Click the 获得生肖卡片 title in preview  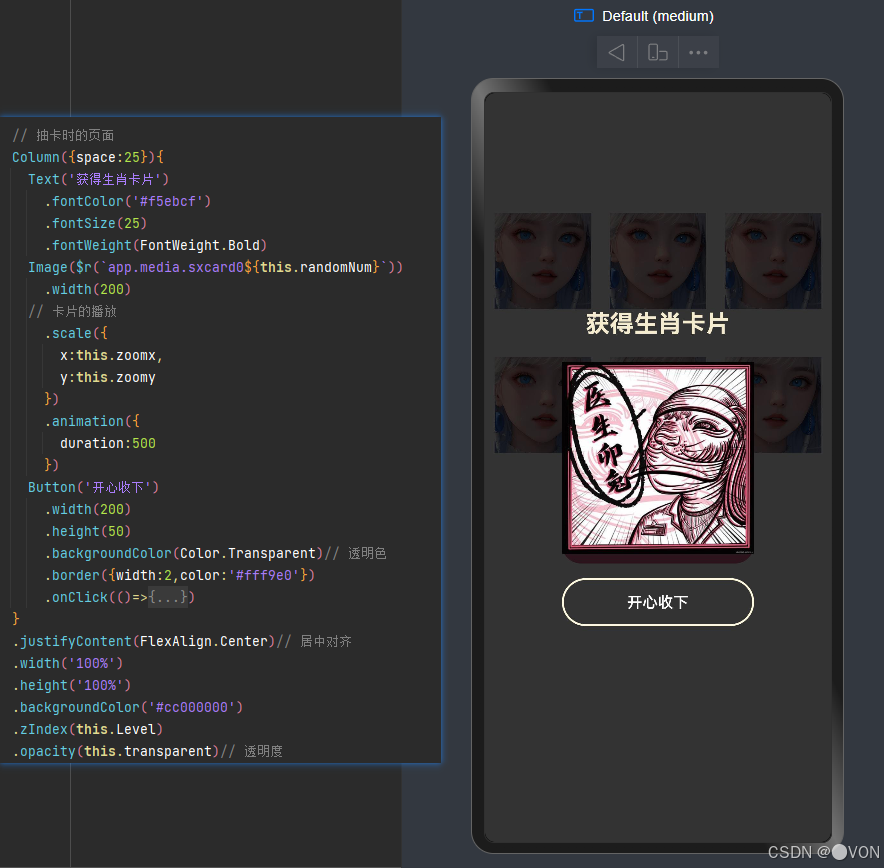coord(657,324)
